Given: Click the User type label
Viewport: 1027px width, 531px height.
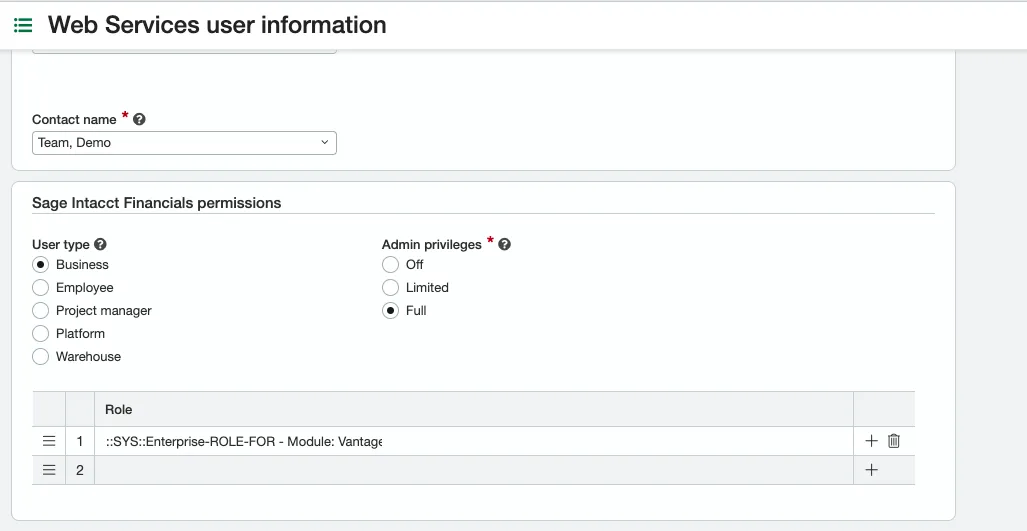Looking at the screenshot, I should [60, 245].
